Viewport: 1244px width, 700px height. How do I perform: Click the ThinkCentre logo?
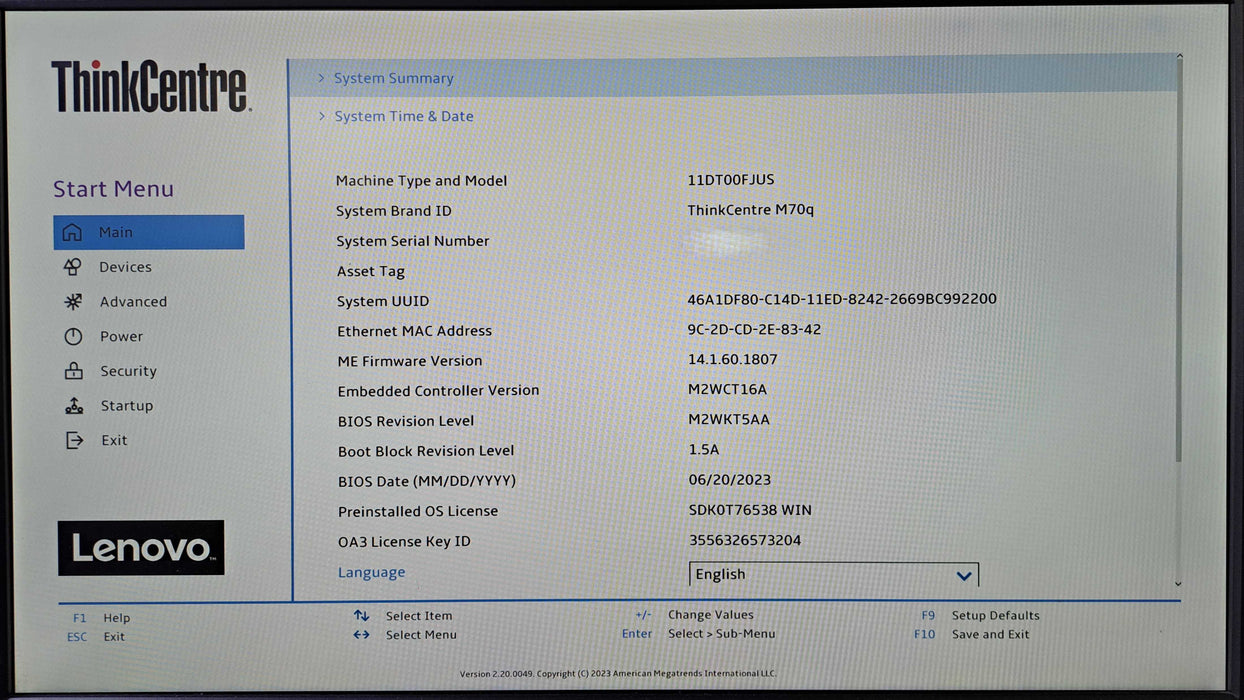click(150, 86)
